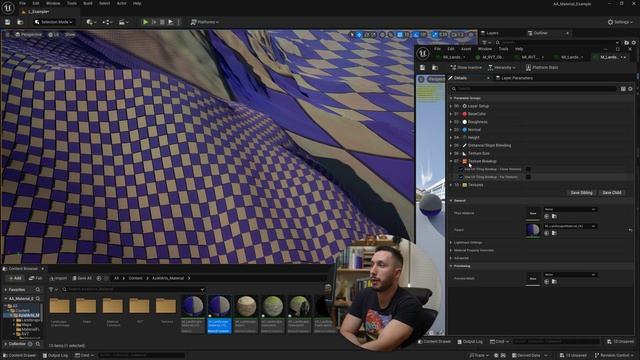Click Save All in Content Browser
640x360 pixels.
point(82,278)
